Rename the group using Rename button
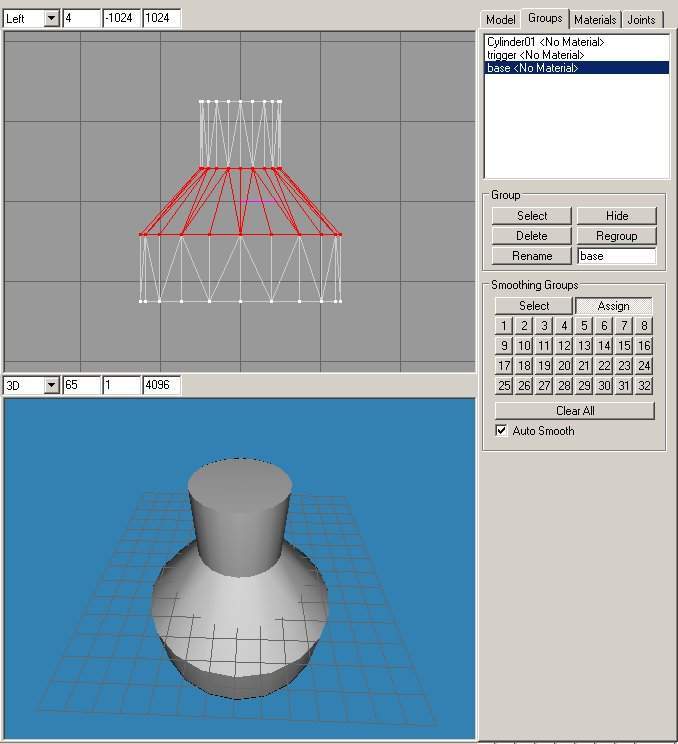The width and height of the screenshot is (678, 744). point(532,256)
